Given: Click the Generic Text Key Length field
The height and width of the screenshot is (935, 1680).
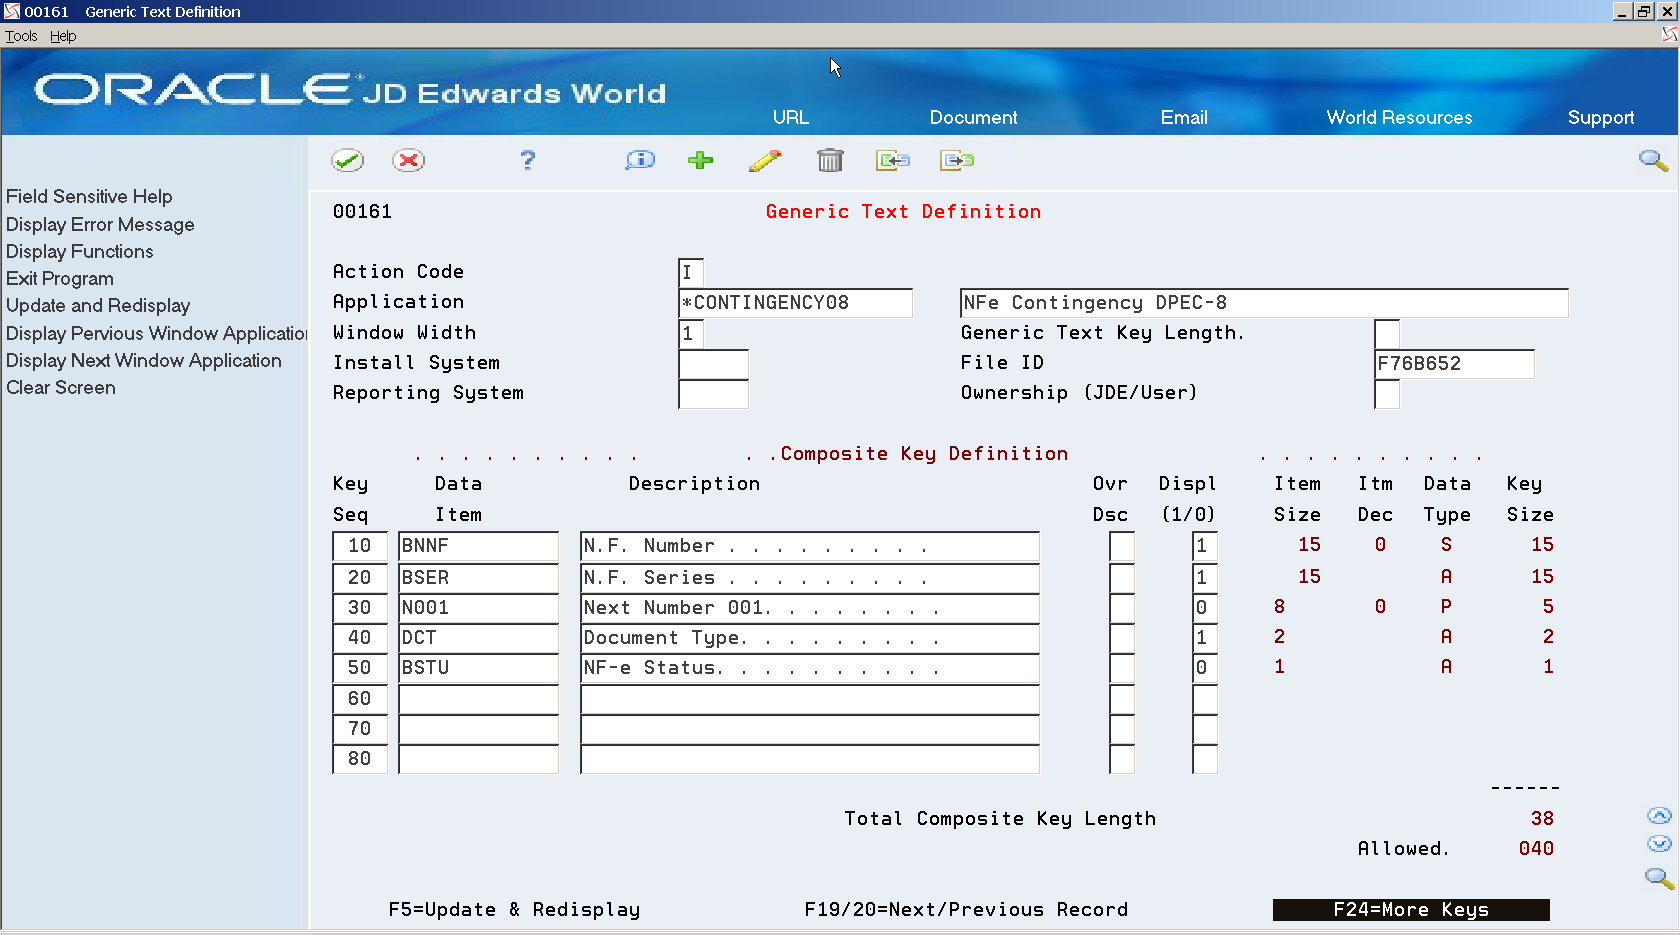Looking at the screenshot, I should [x=1387, y=333].
